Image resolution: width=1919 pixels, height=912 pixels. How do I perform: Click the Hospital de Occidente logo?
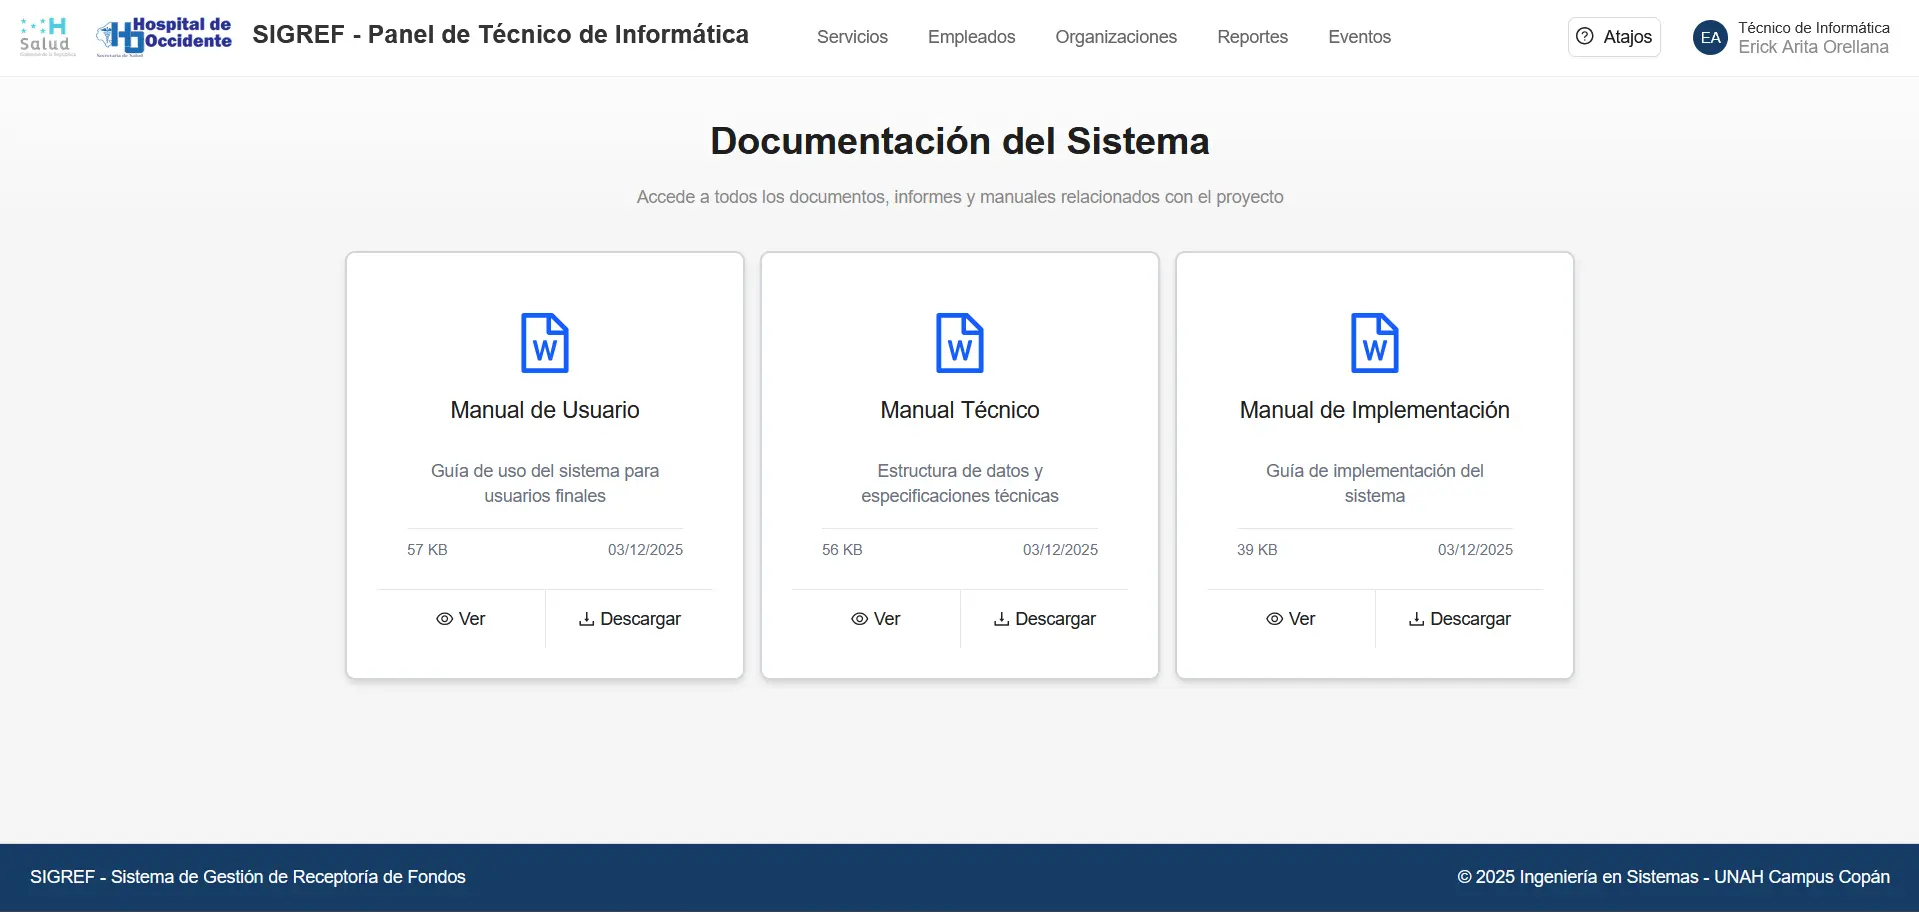click(163, 36)
